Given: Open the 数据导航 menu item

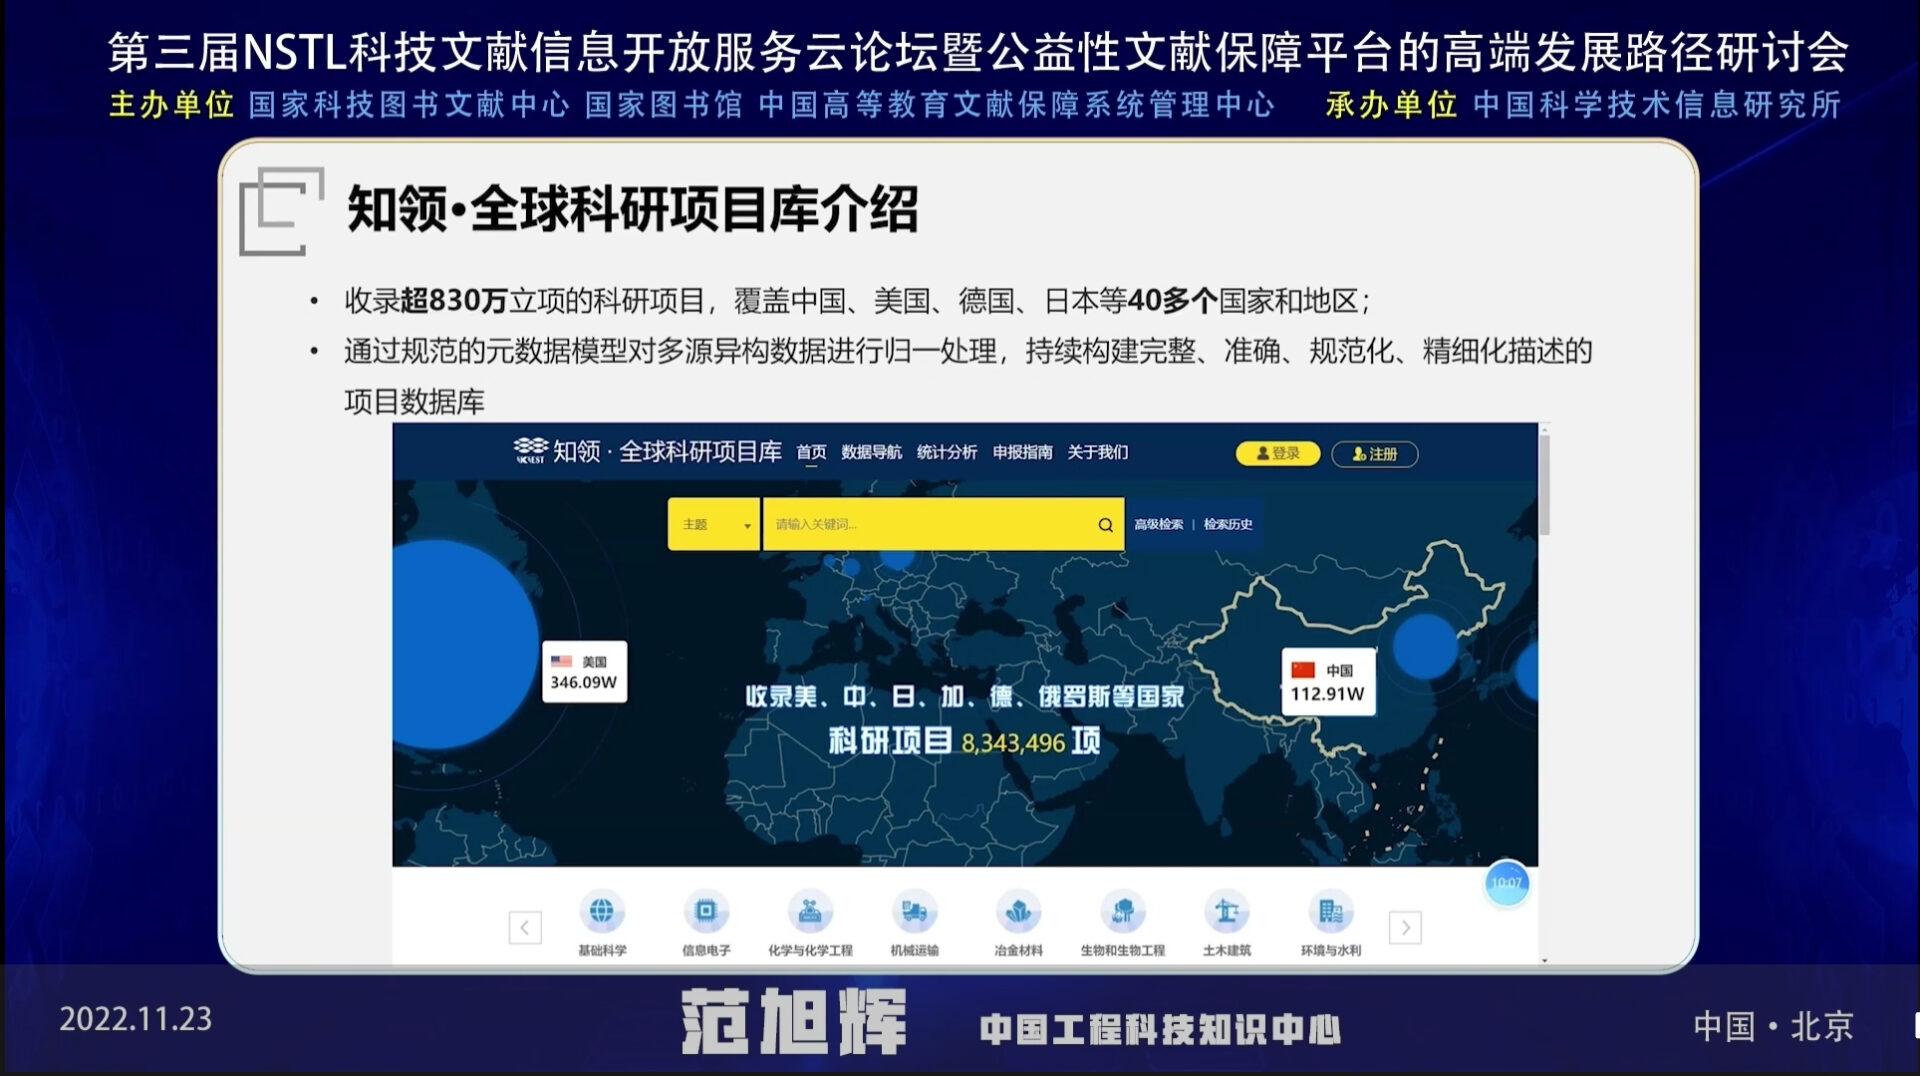Looking at the screenshot, I should coord(871,452).
